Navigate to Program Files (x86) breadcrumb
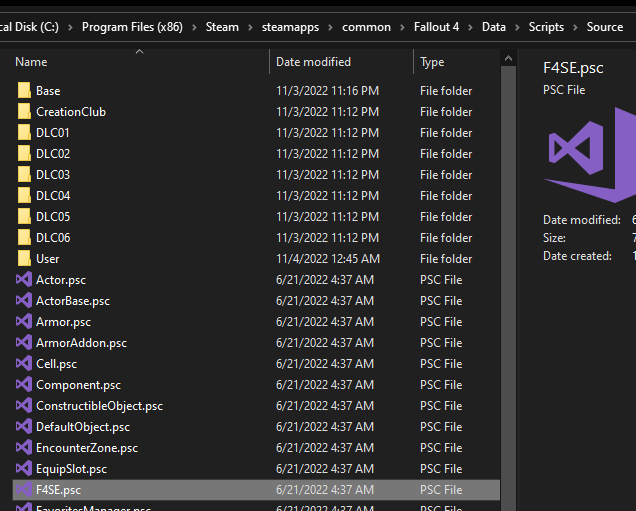The image size is (636, 511). pos(132,27)
